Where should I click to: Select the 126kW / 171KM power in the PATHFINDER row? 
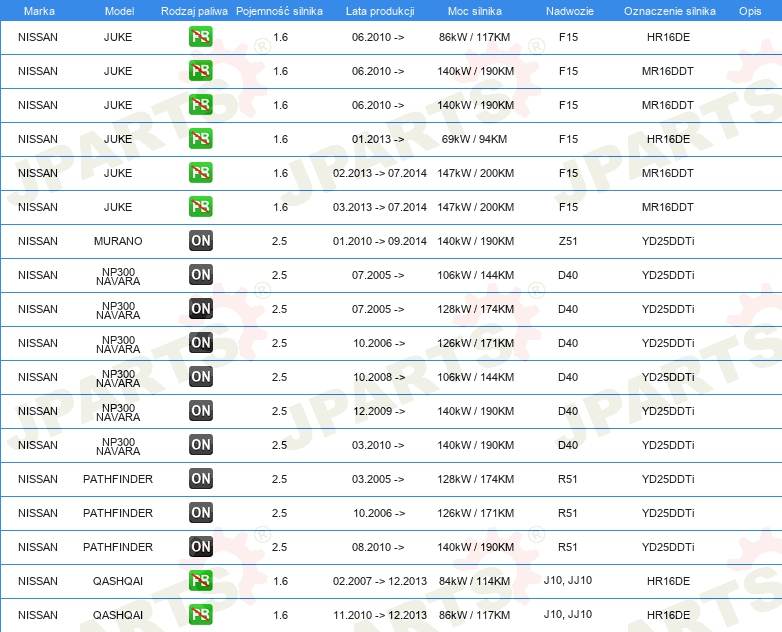click(475, 513)
